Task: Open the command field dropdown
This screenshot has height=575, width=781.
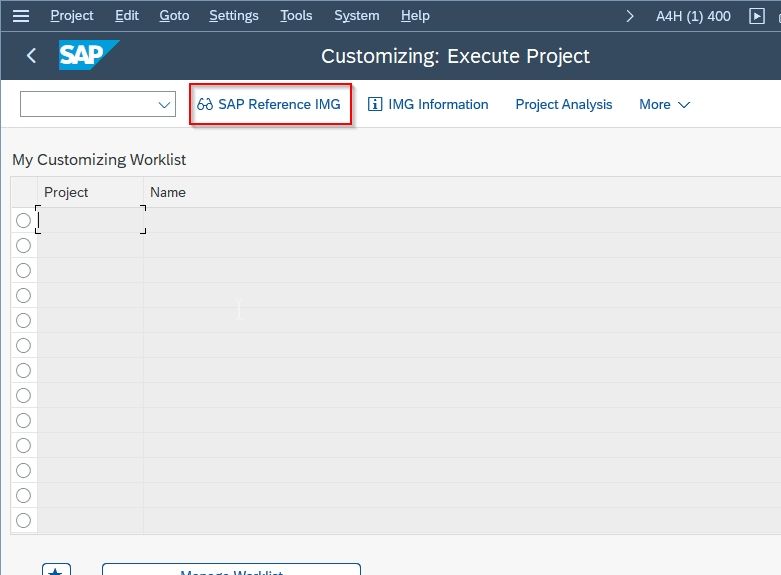Action: click(164, 104)
